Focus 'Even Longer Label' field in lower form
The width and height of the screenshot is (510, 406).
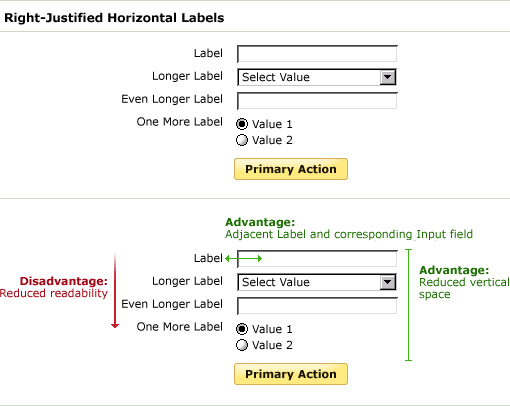(317, 306)
